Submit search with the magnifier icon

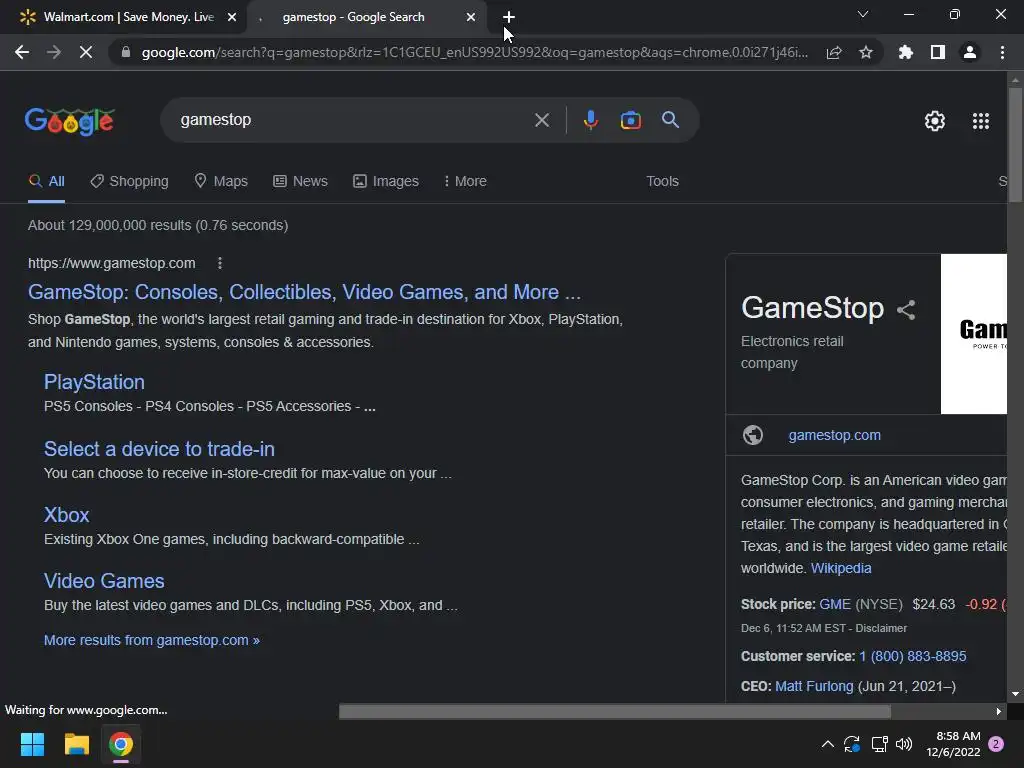(x=671, y=120)
